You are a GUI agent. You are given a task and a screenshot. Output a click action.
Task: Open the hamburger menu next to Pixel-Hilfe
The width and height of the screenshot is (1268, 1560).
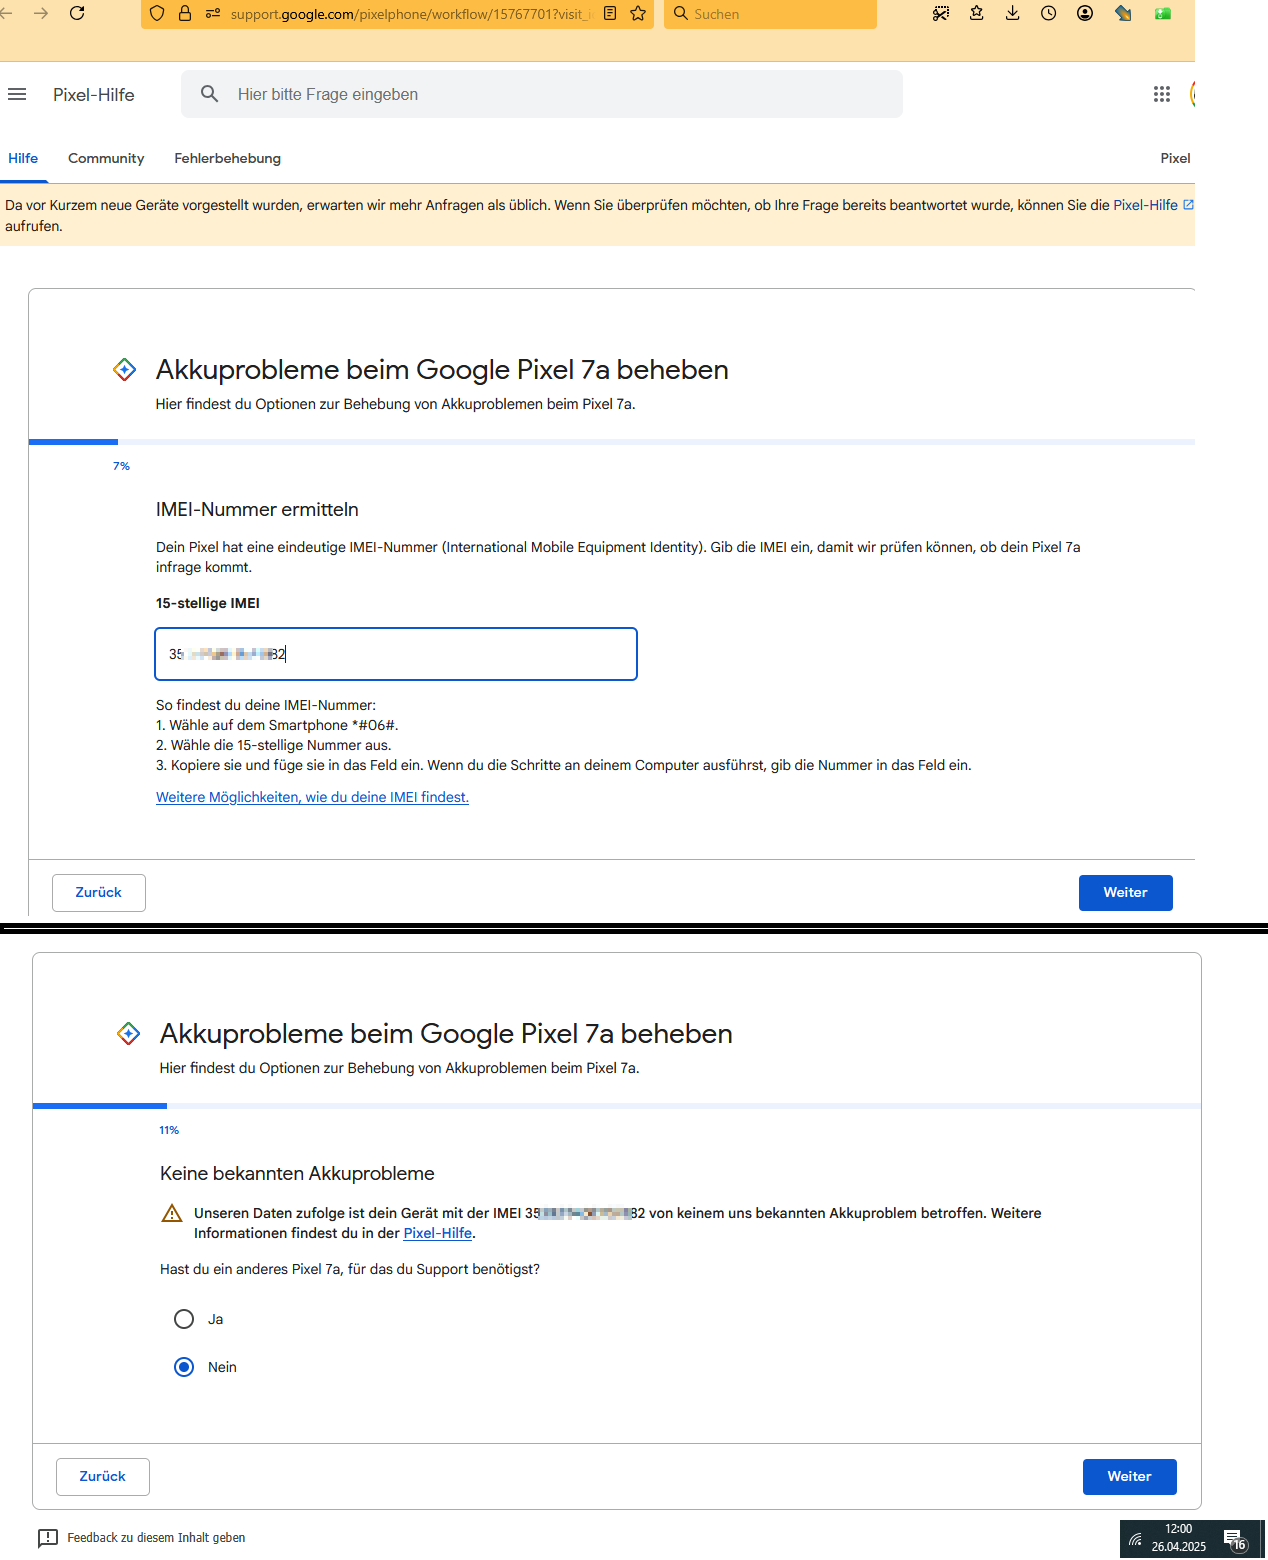(17, 94)
